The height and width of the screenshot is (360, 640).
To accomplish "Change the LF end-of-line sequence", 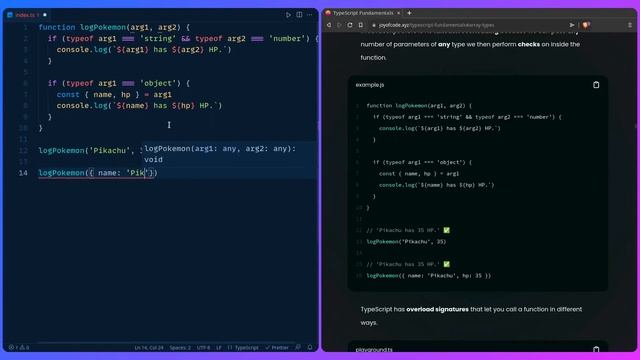I will tap(218, 348).
